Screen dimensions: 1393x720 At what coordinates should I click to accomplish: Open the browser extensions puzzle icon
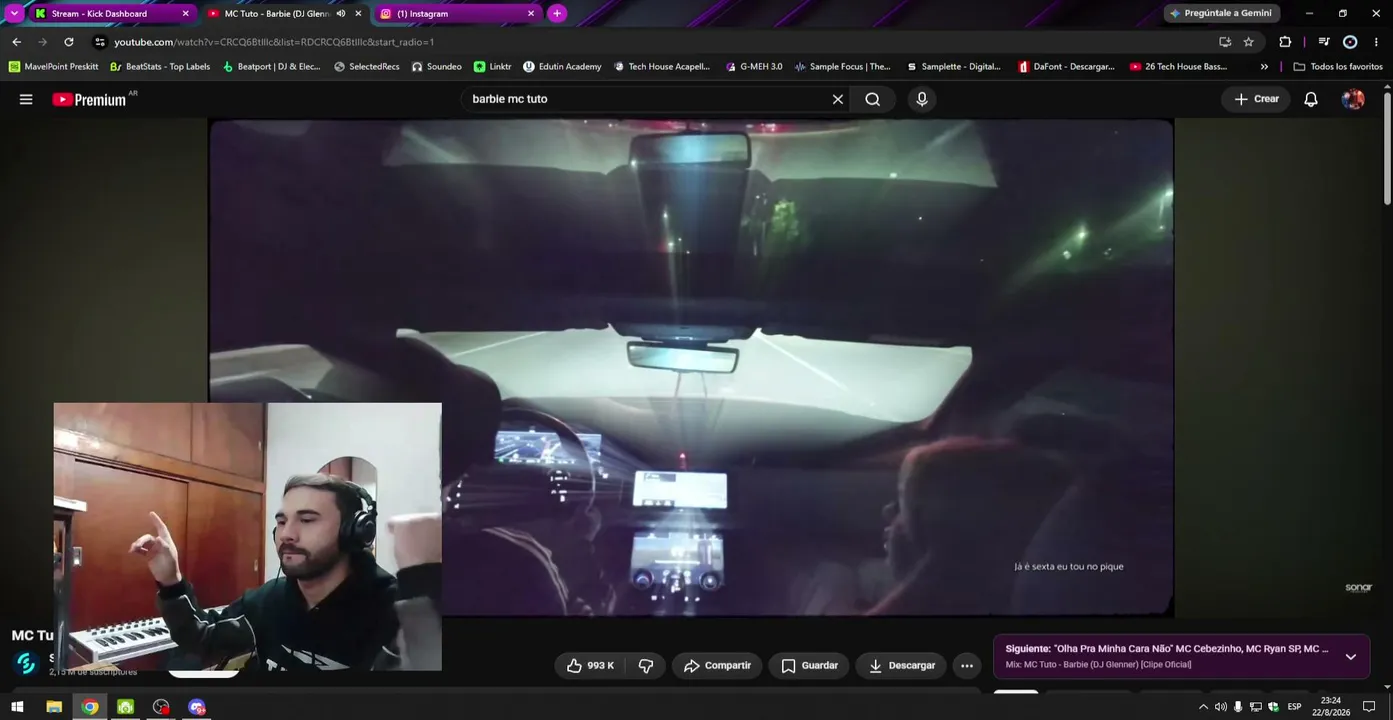pyautogui.click(x=1285, y=42)
